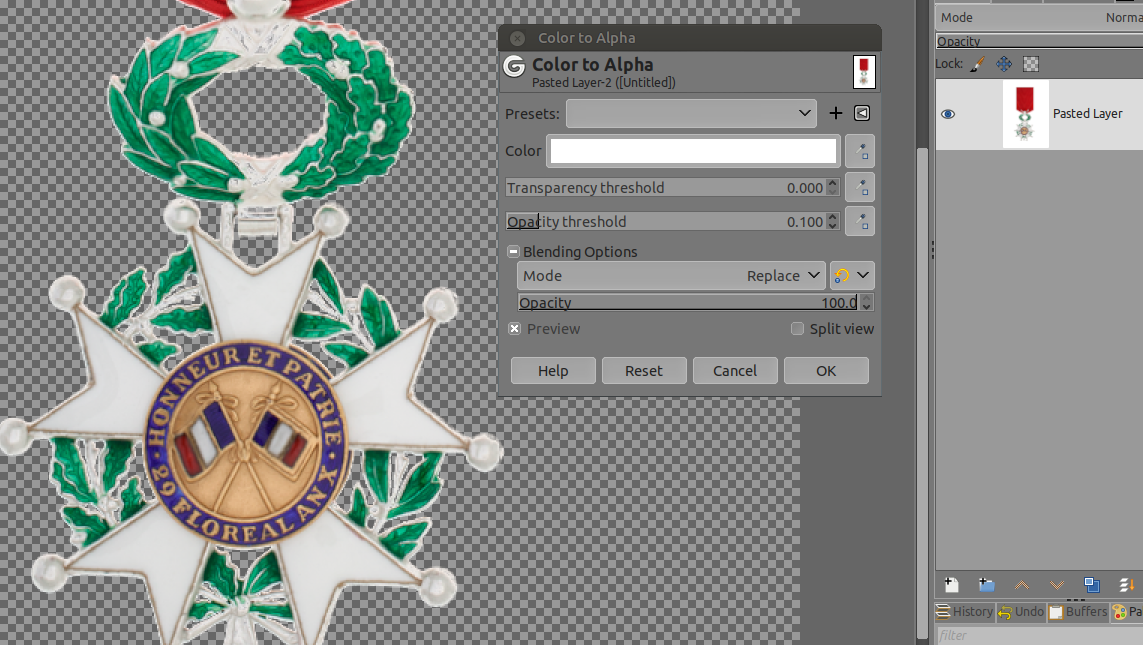Image resolution: width=1143 pixels, height=645 pixels.
Task: Click the layer Opacity slider in Layers panel
Action: pos(1039,42)
